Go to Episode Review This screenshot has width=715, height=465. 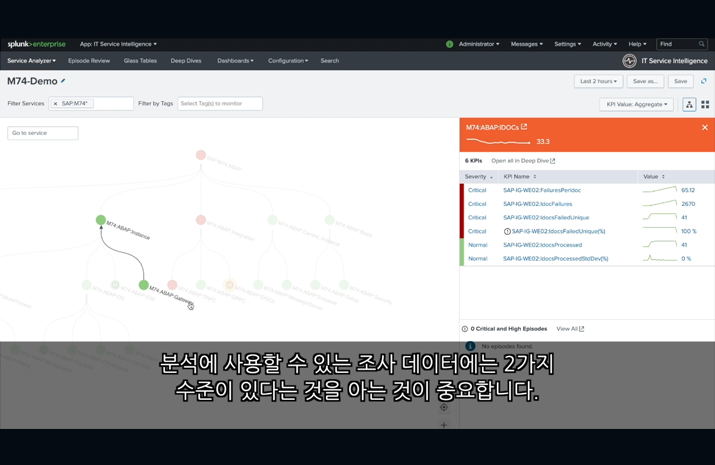click(x=89, y=61)
